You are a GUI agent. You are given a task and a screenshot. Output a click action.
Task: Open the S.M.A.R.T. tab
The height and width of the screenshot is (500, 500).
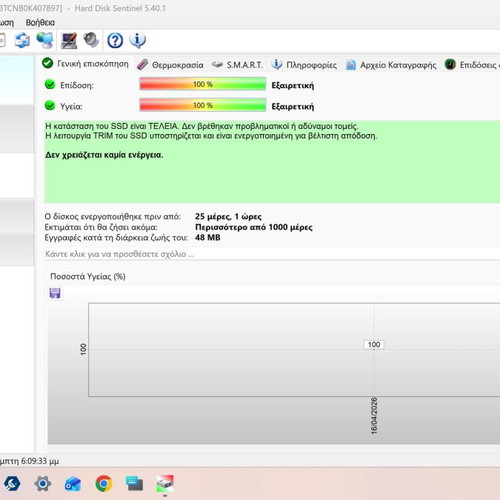tap(237, 65)
